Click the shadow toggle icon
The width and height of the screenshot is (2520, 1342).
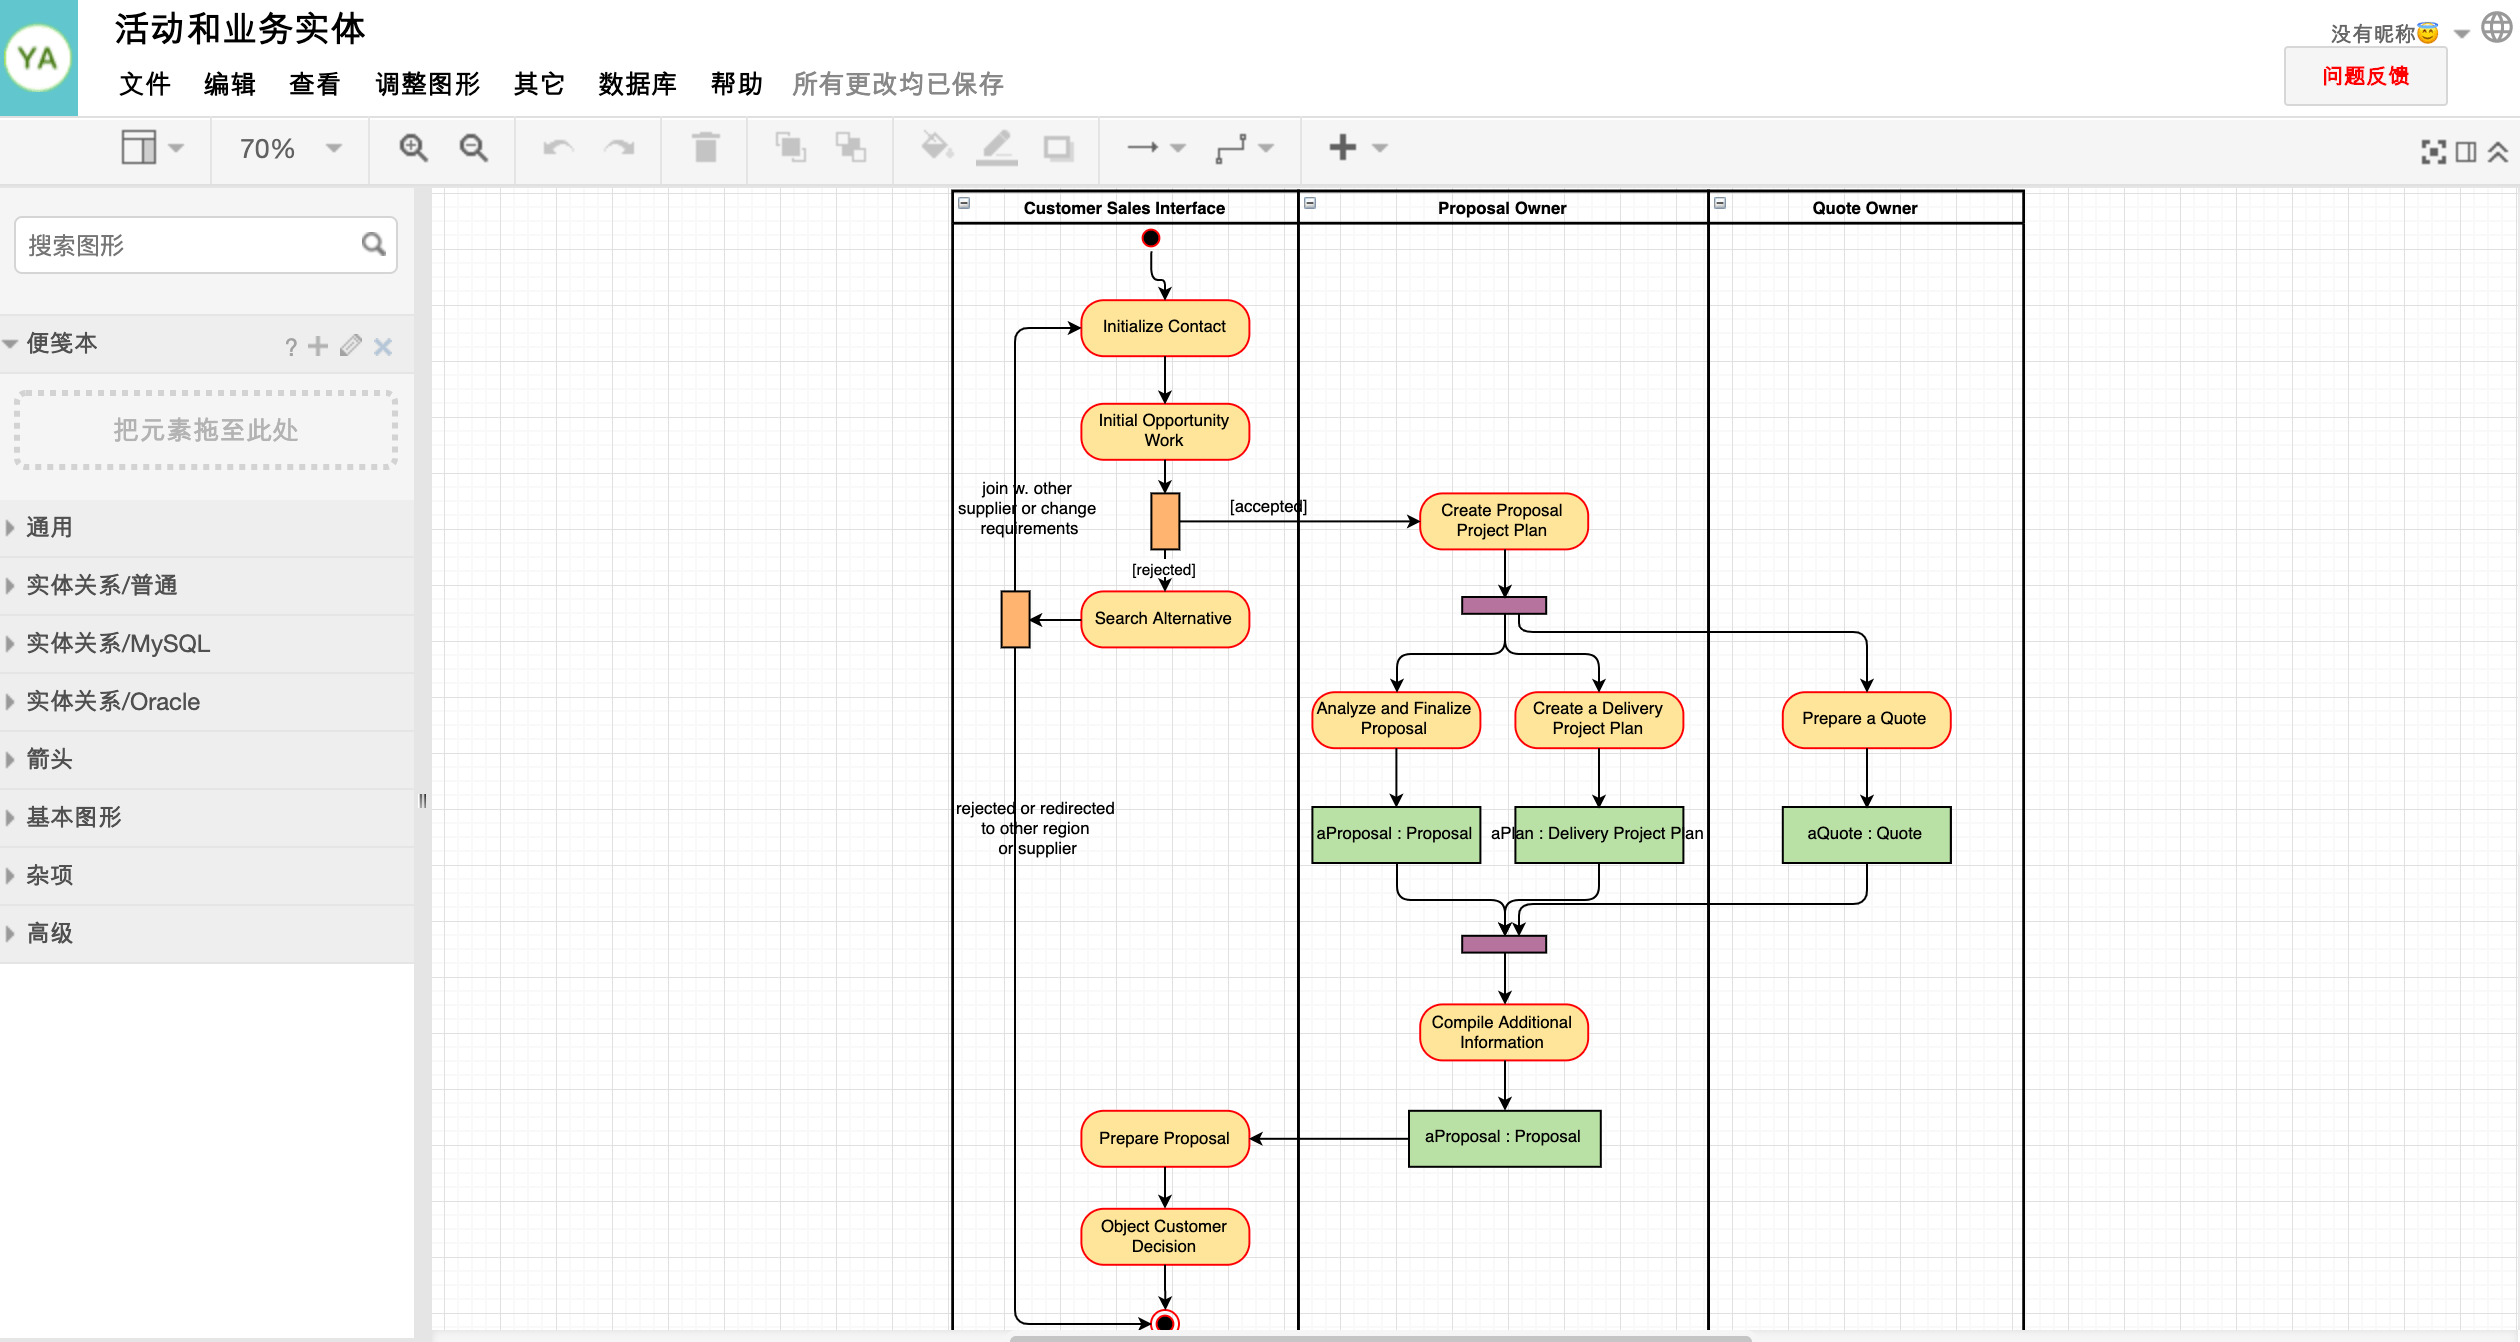(1058, 148)
